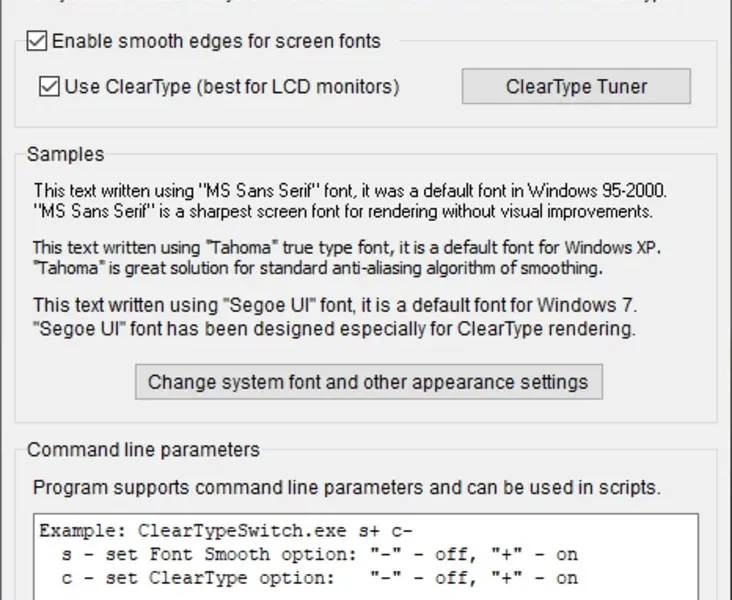Click the "designed especially for ClearType rendering" line
This screenshot has height=600, width=732.
[x=334, y=328]
